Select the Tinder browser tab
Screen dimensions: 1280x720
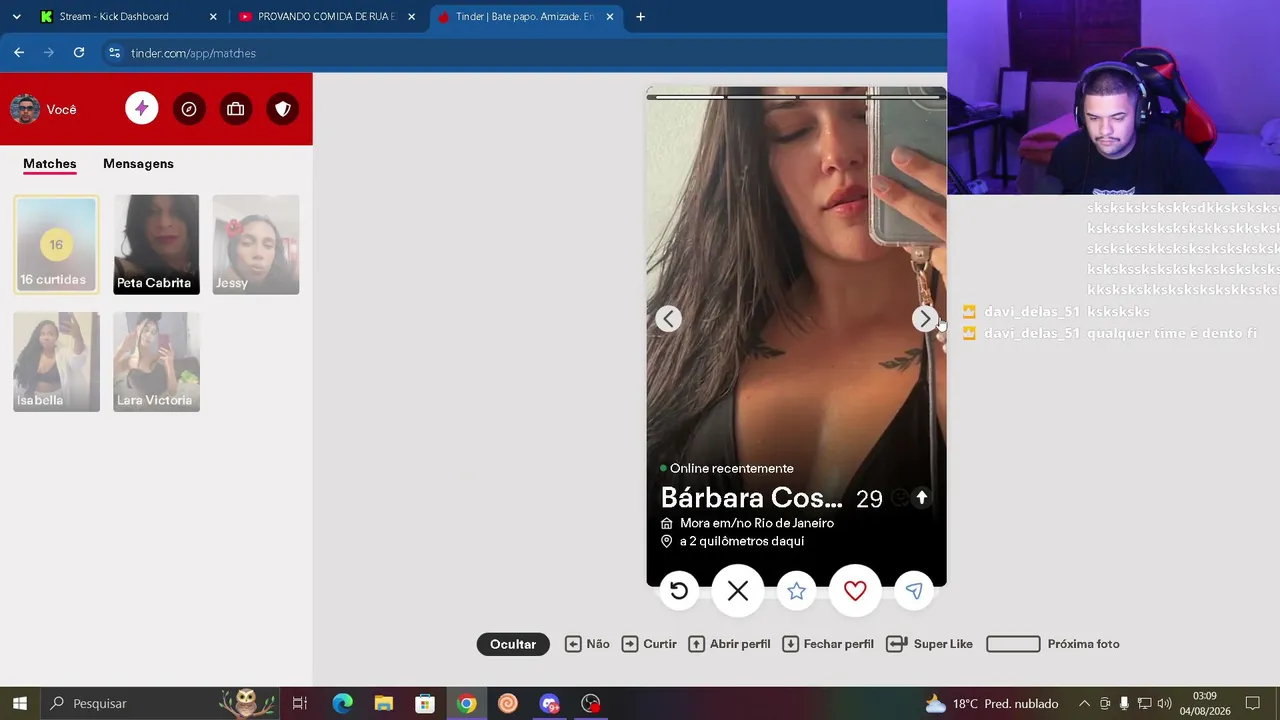click(x=526, y=17)
